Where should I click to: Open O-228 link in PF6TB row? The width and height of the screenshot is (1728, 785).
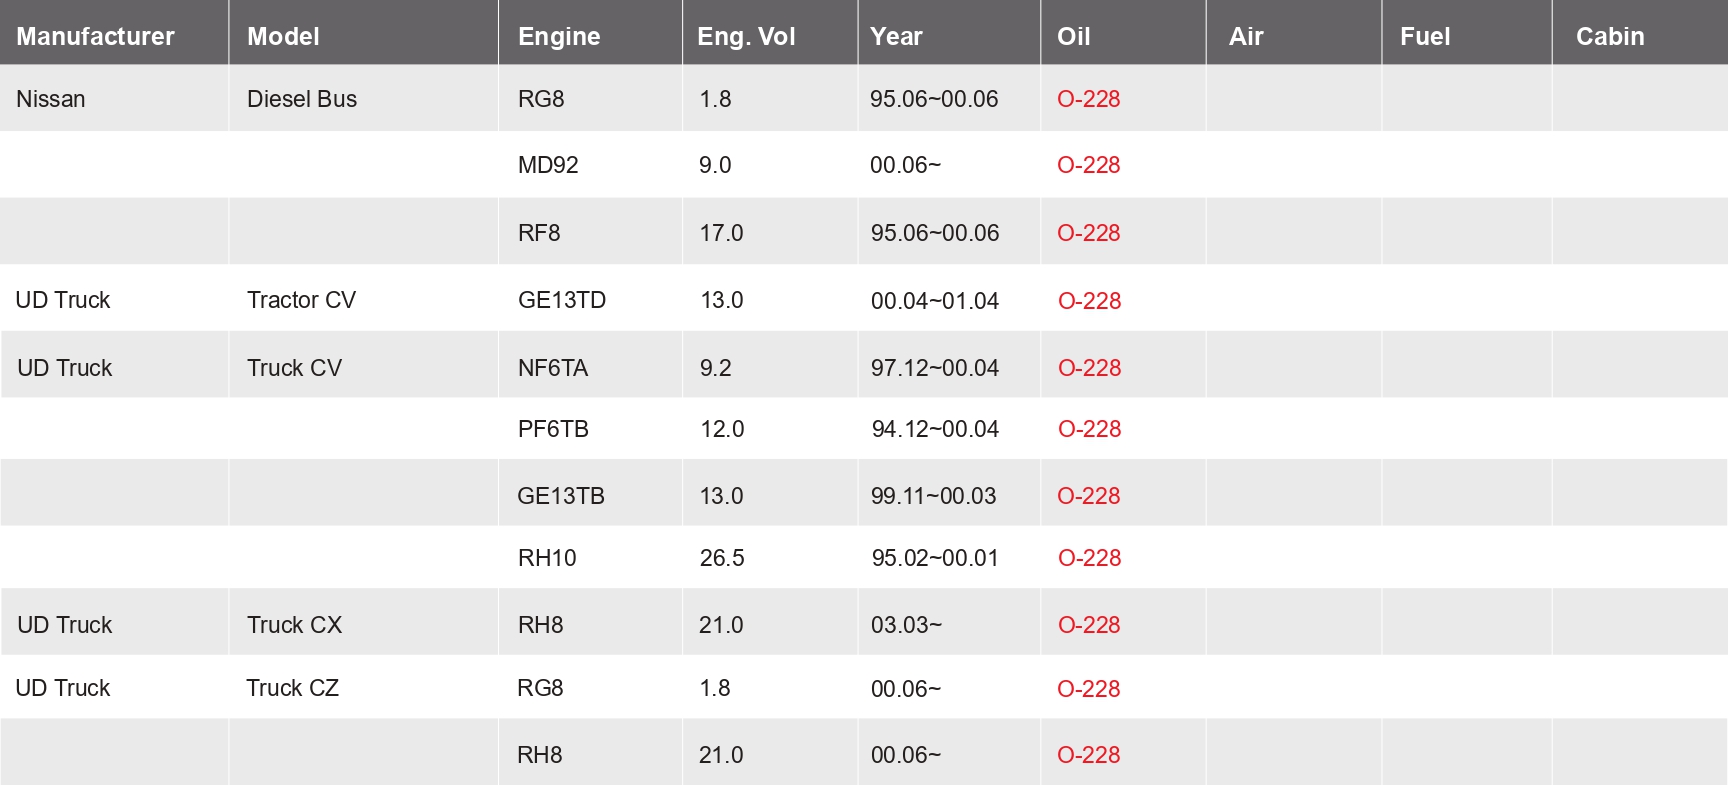[x=1089, y=429]
